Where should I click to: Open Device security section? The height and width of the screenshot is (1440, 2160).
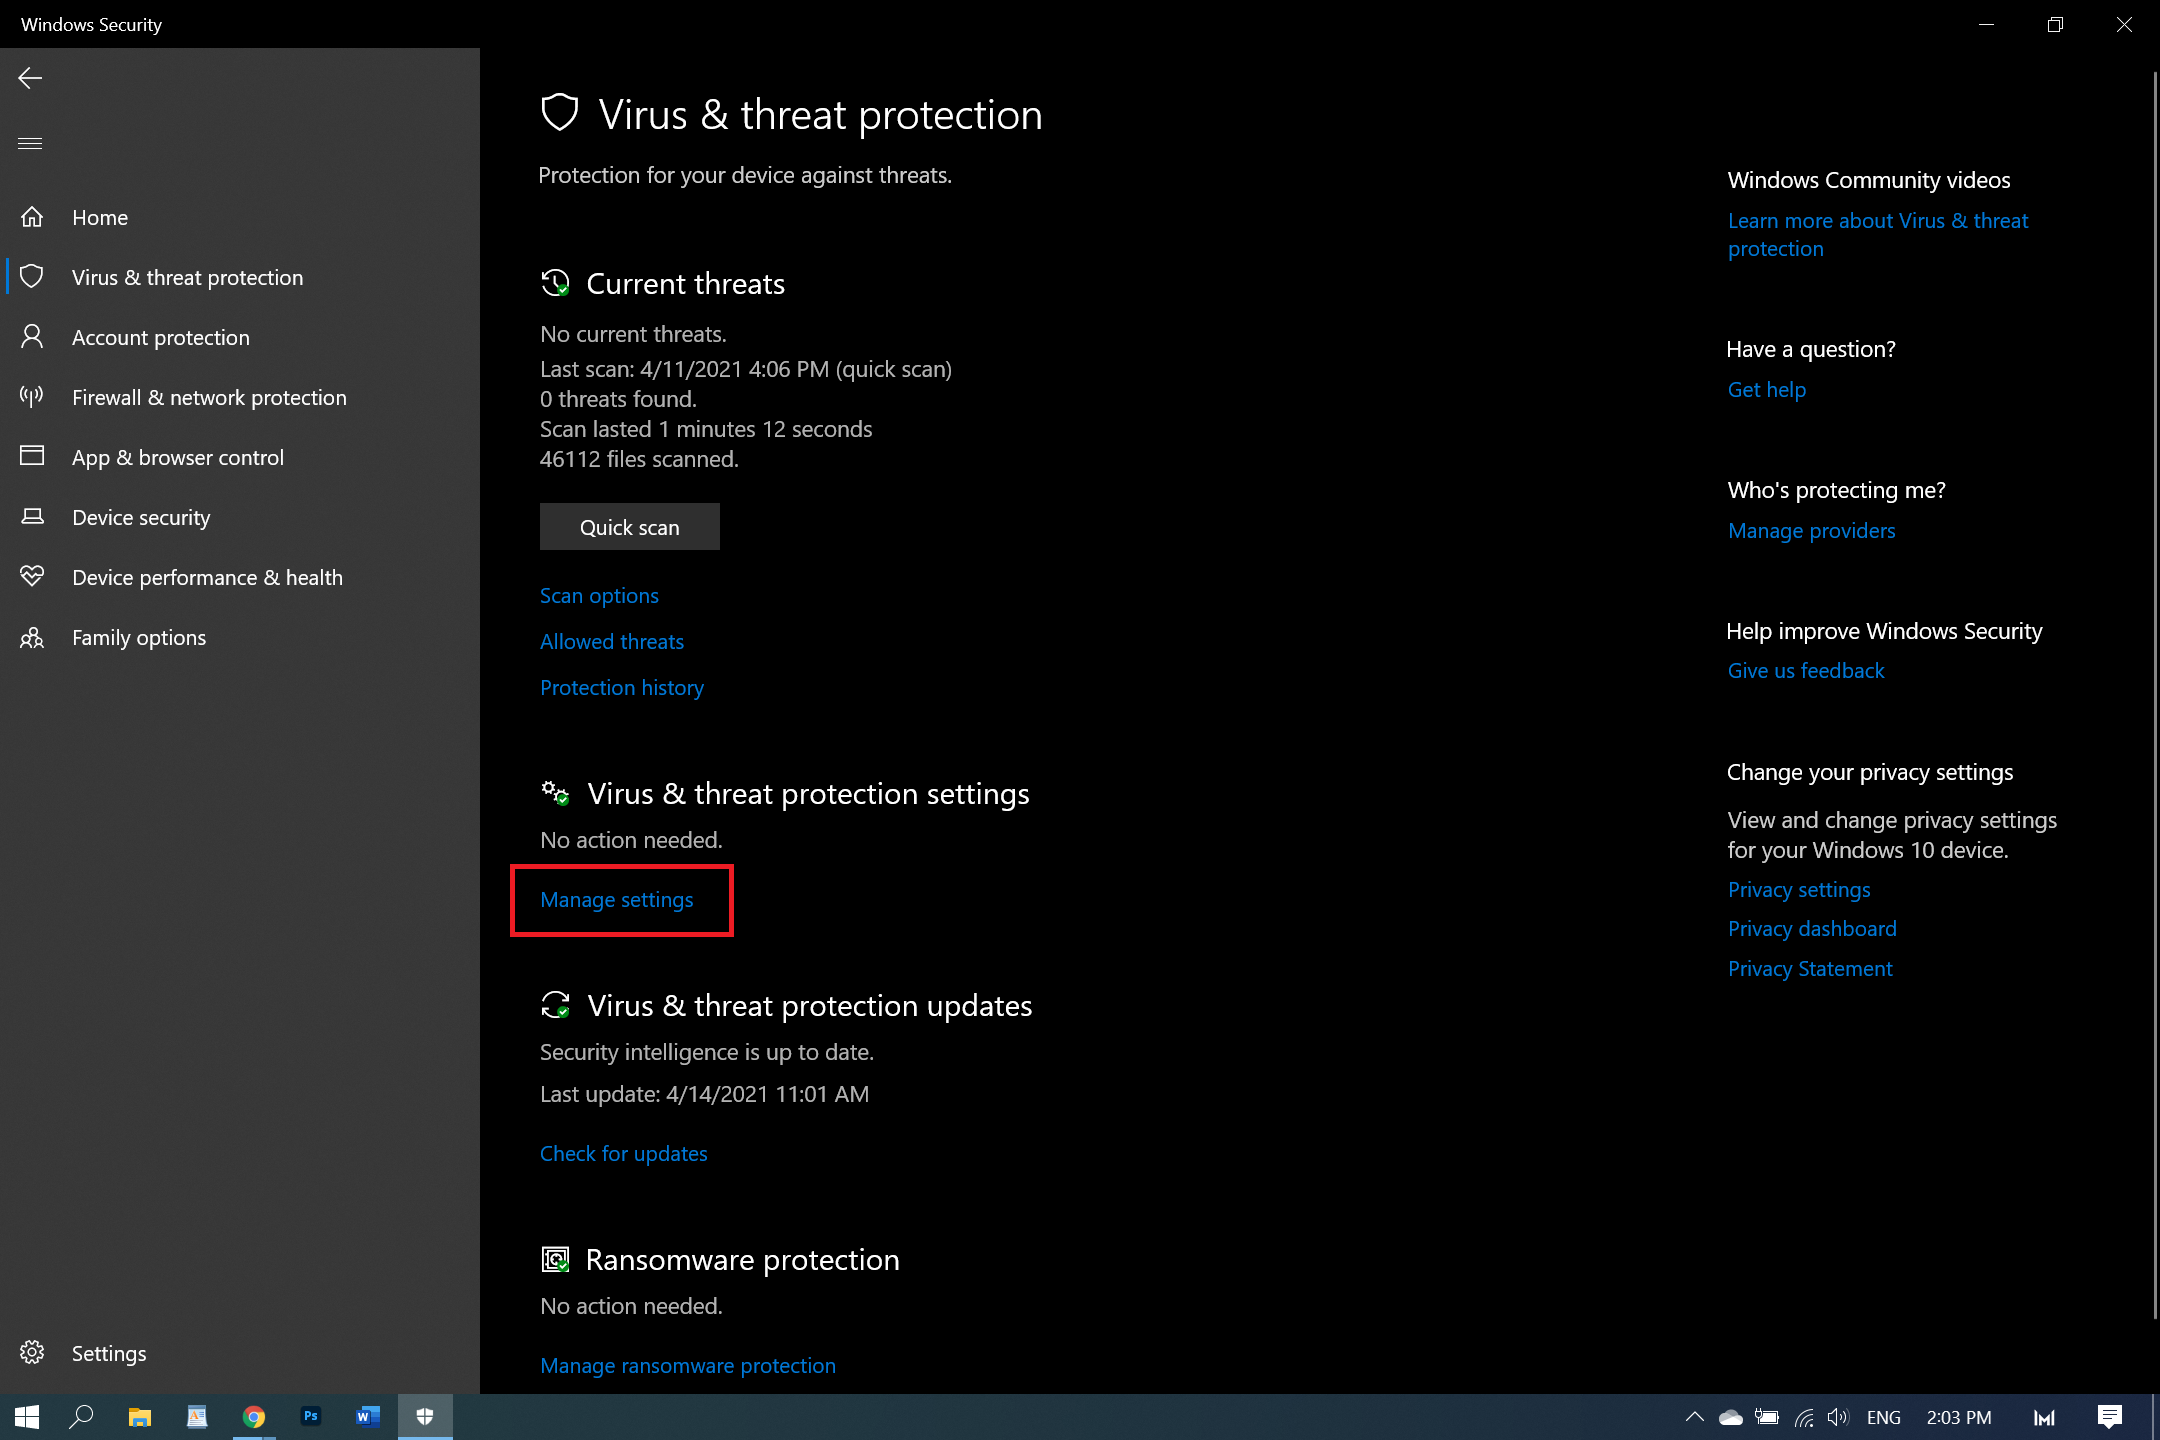pos(240,517)
